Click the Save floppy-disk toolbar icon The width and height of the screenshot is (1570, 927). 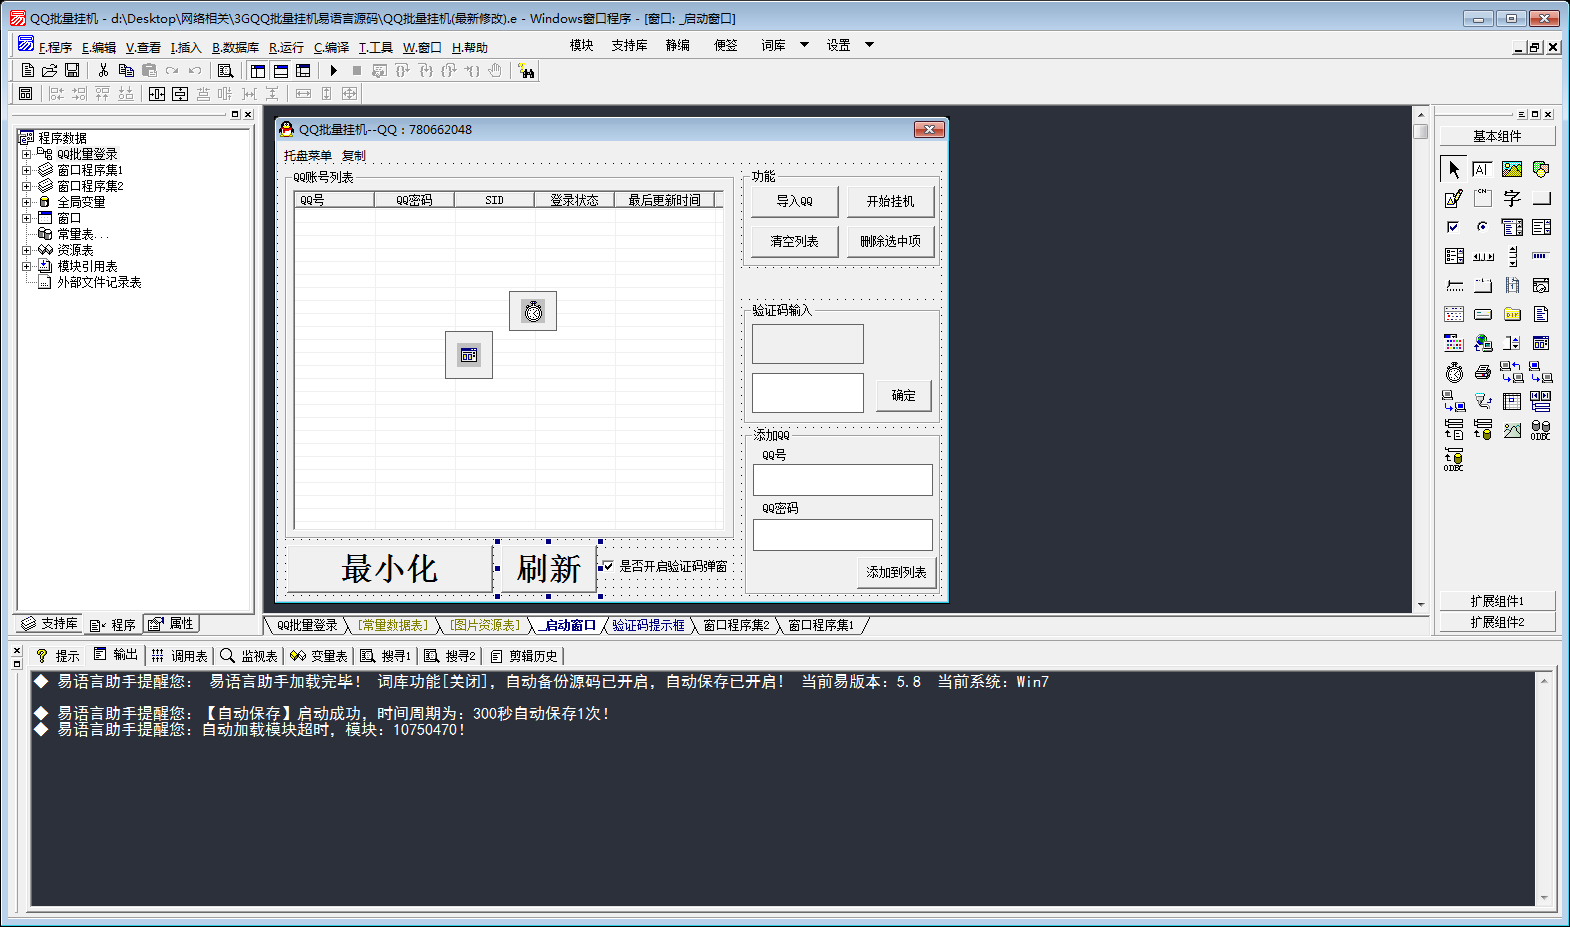[72, 71]
